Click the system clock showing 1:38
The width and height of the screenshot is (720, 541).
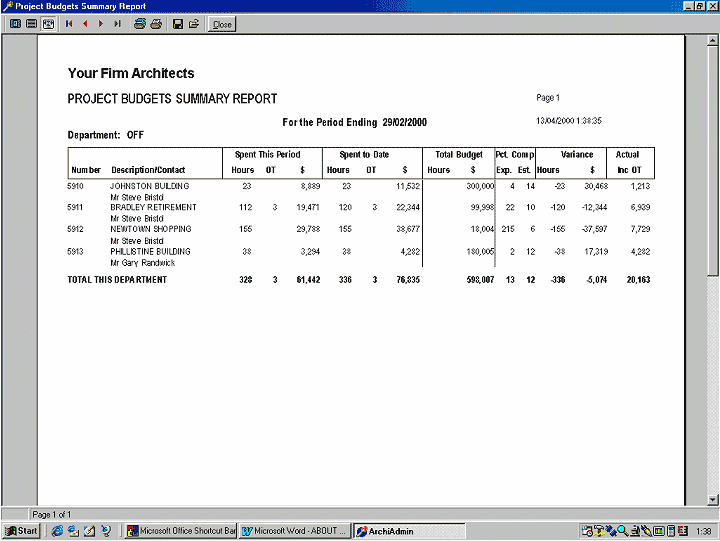tap(703, 531)
